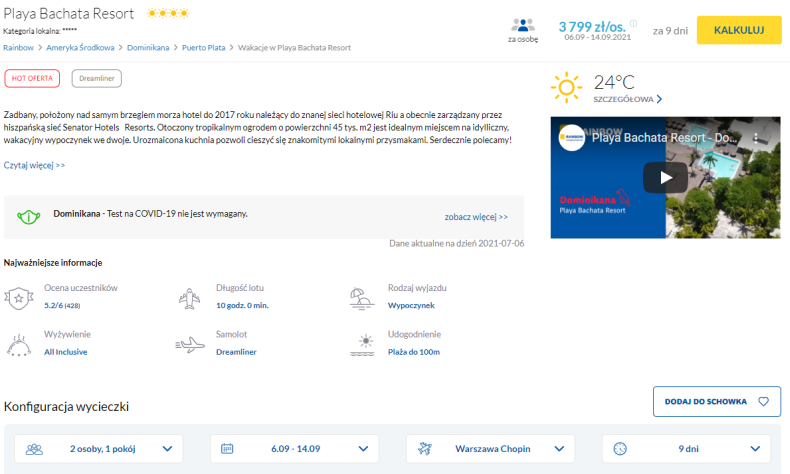
Task: Click the Dreamliner airplane icon
Action: point(190,345)
